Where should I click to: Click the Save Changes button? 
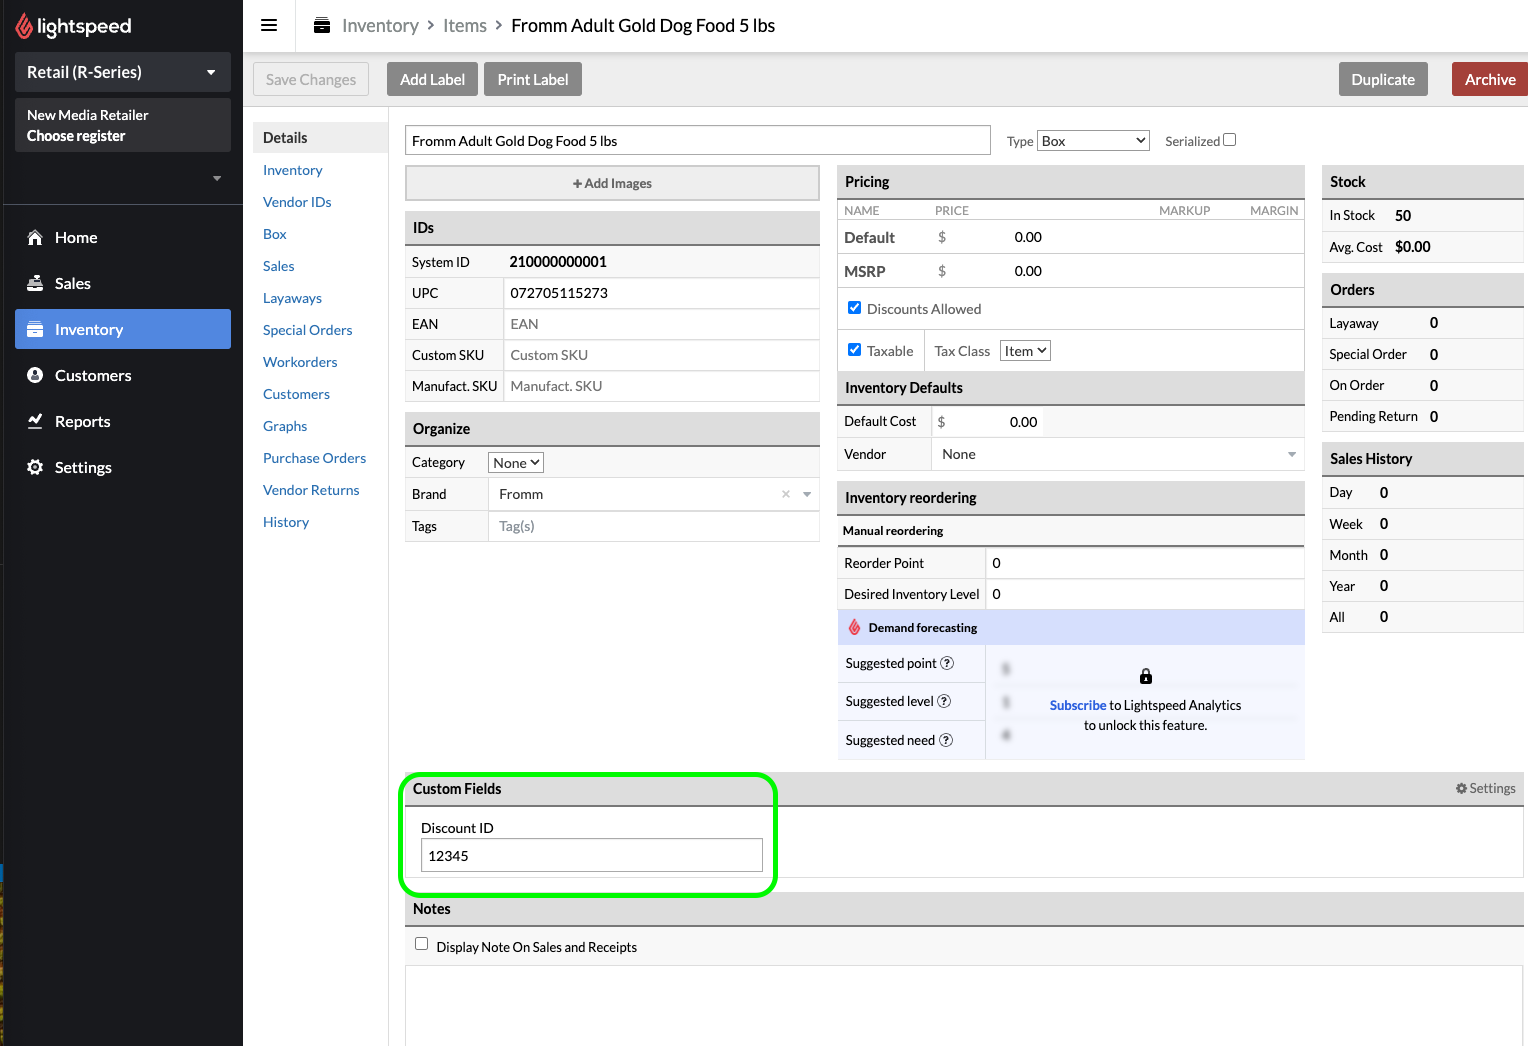311,79
